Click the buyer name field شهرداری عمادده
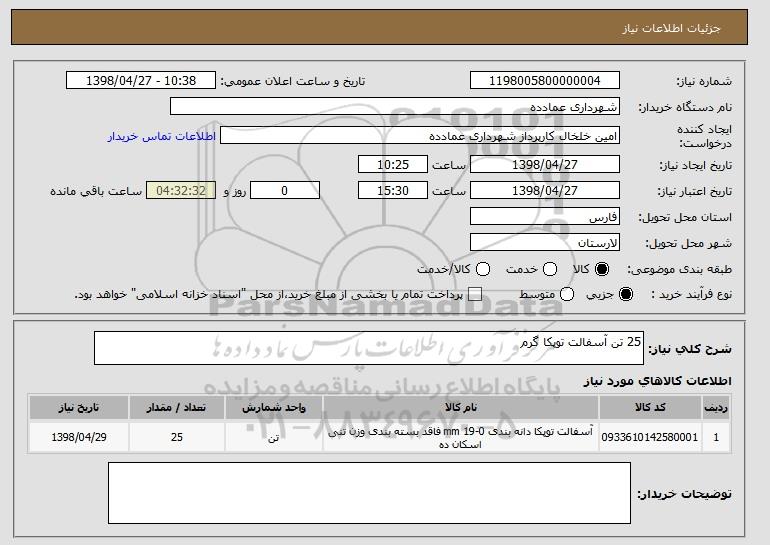Screen dimensions: 770x545 (395, 107)
